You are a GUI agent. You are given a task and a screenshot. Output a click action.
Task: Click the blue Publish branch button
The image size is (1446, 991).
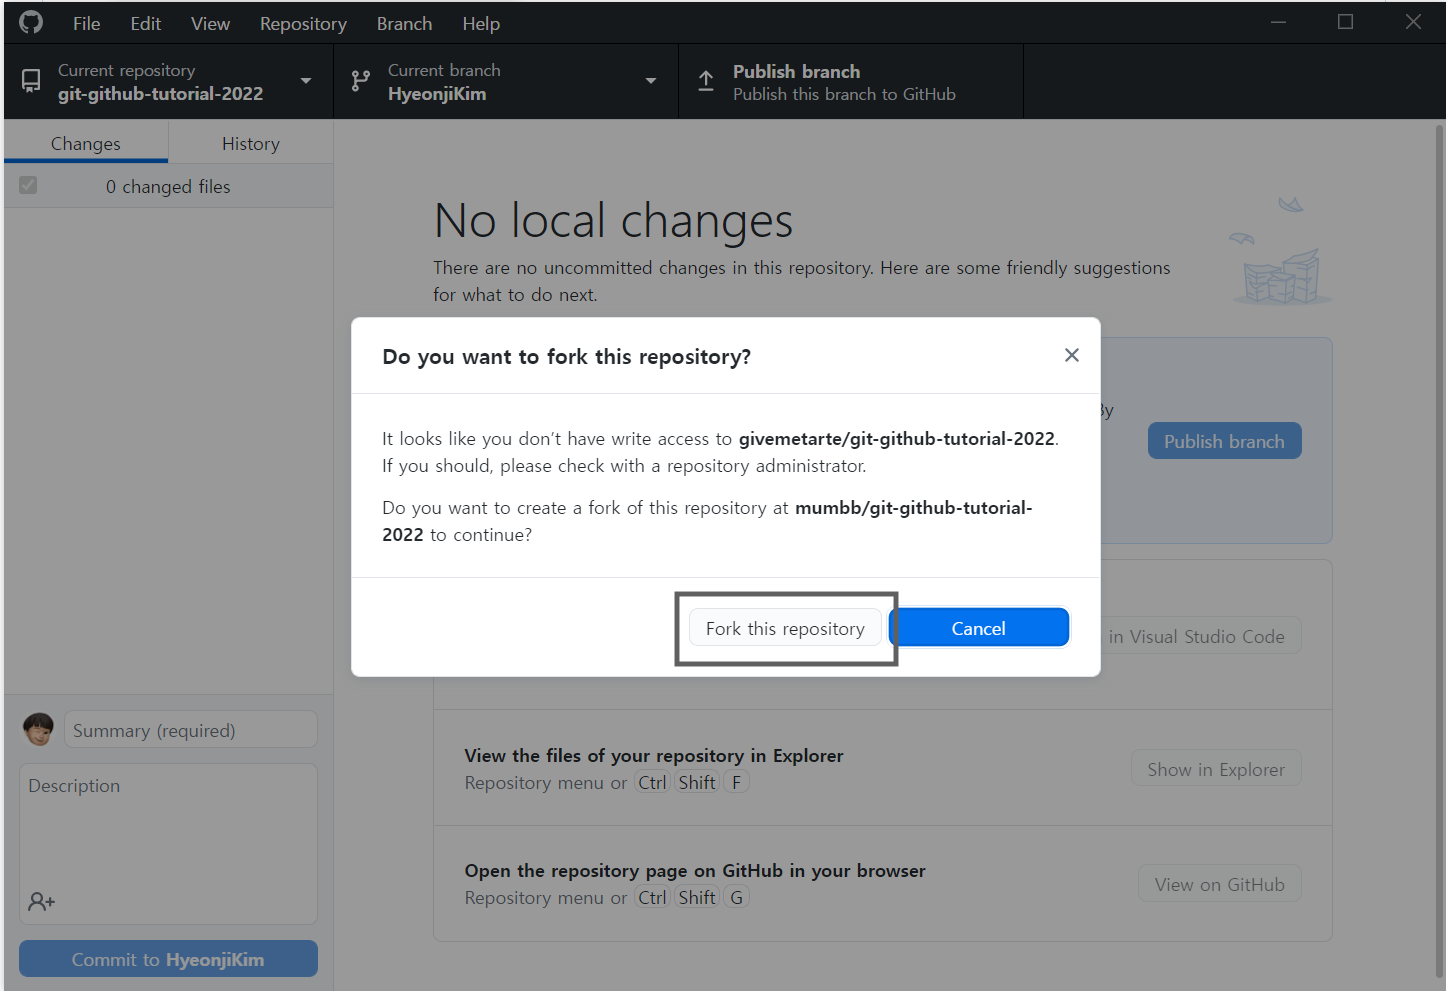(1224, 441)
